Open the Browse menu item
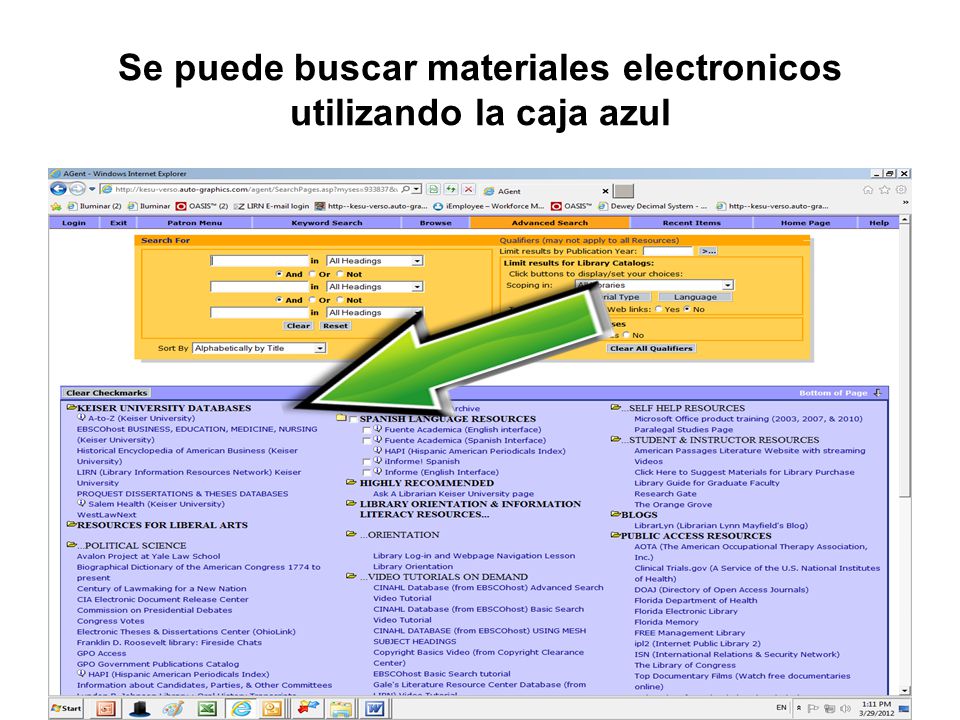The width and height of the screenshot is (960, 720). pos(435,223)
